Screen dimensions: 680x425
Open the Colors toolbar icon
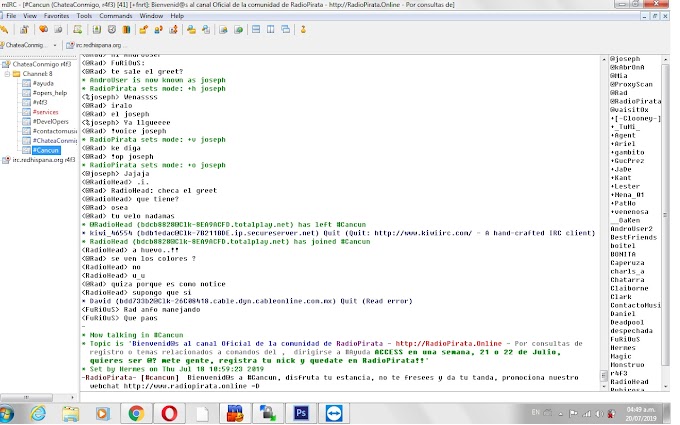tap(126, 29)
